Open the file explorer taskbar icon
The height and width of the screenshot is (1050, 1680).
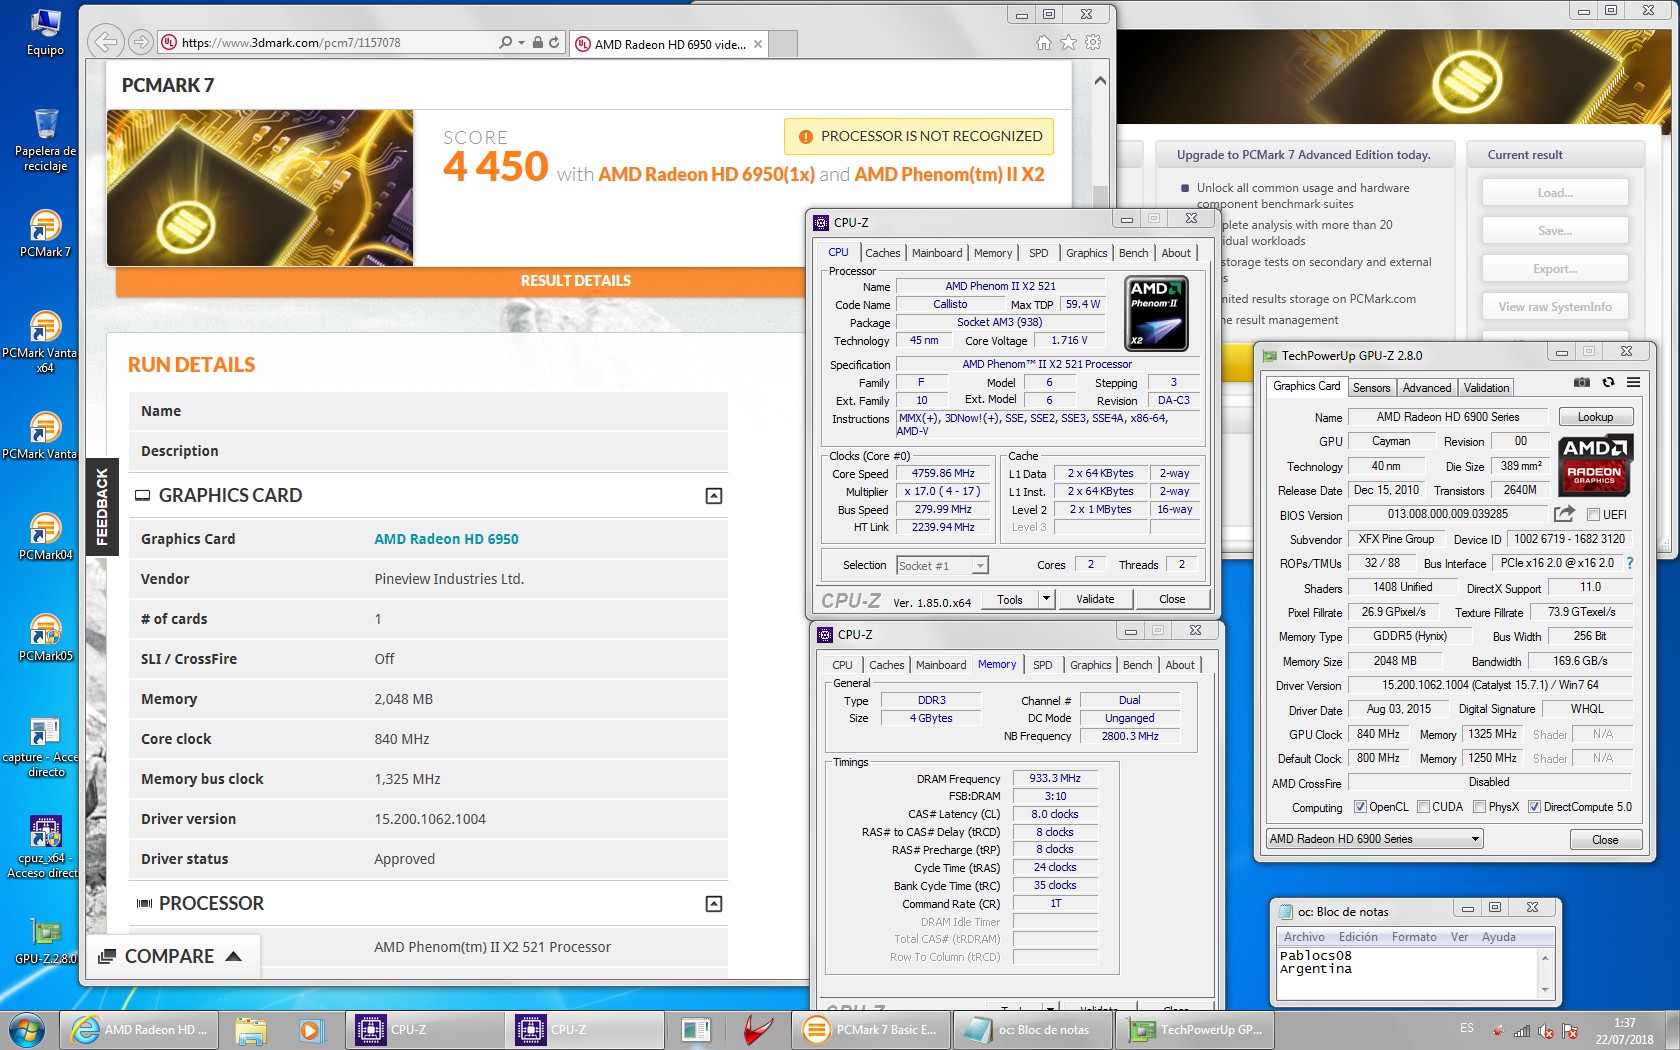click(x=251, y=1029)
